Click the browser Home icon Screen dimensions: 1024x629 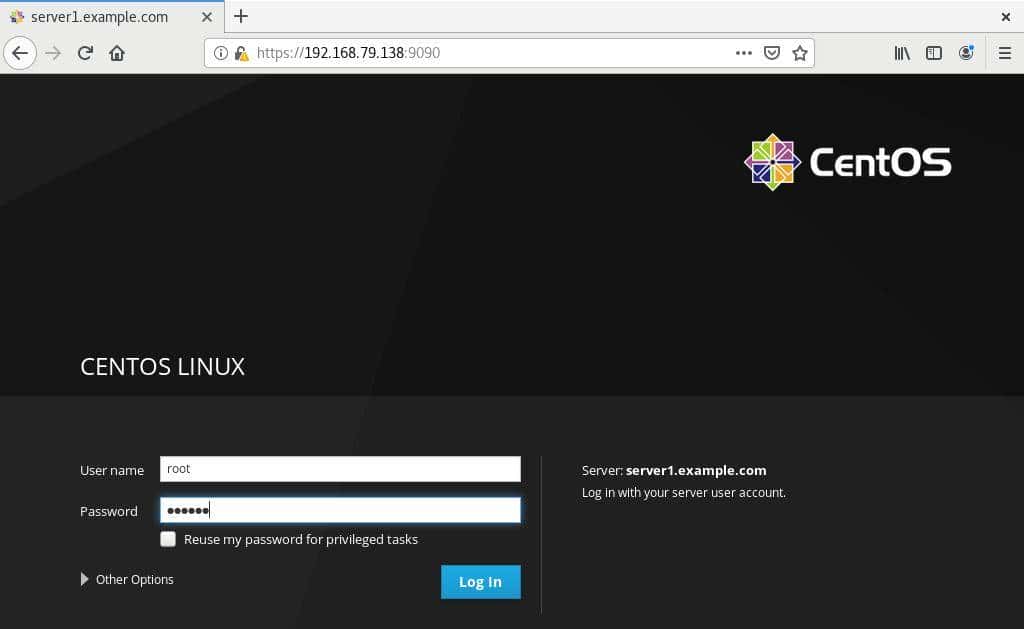(116, 53)
